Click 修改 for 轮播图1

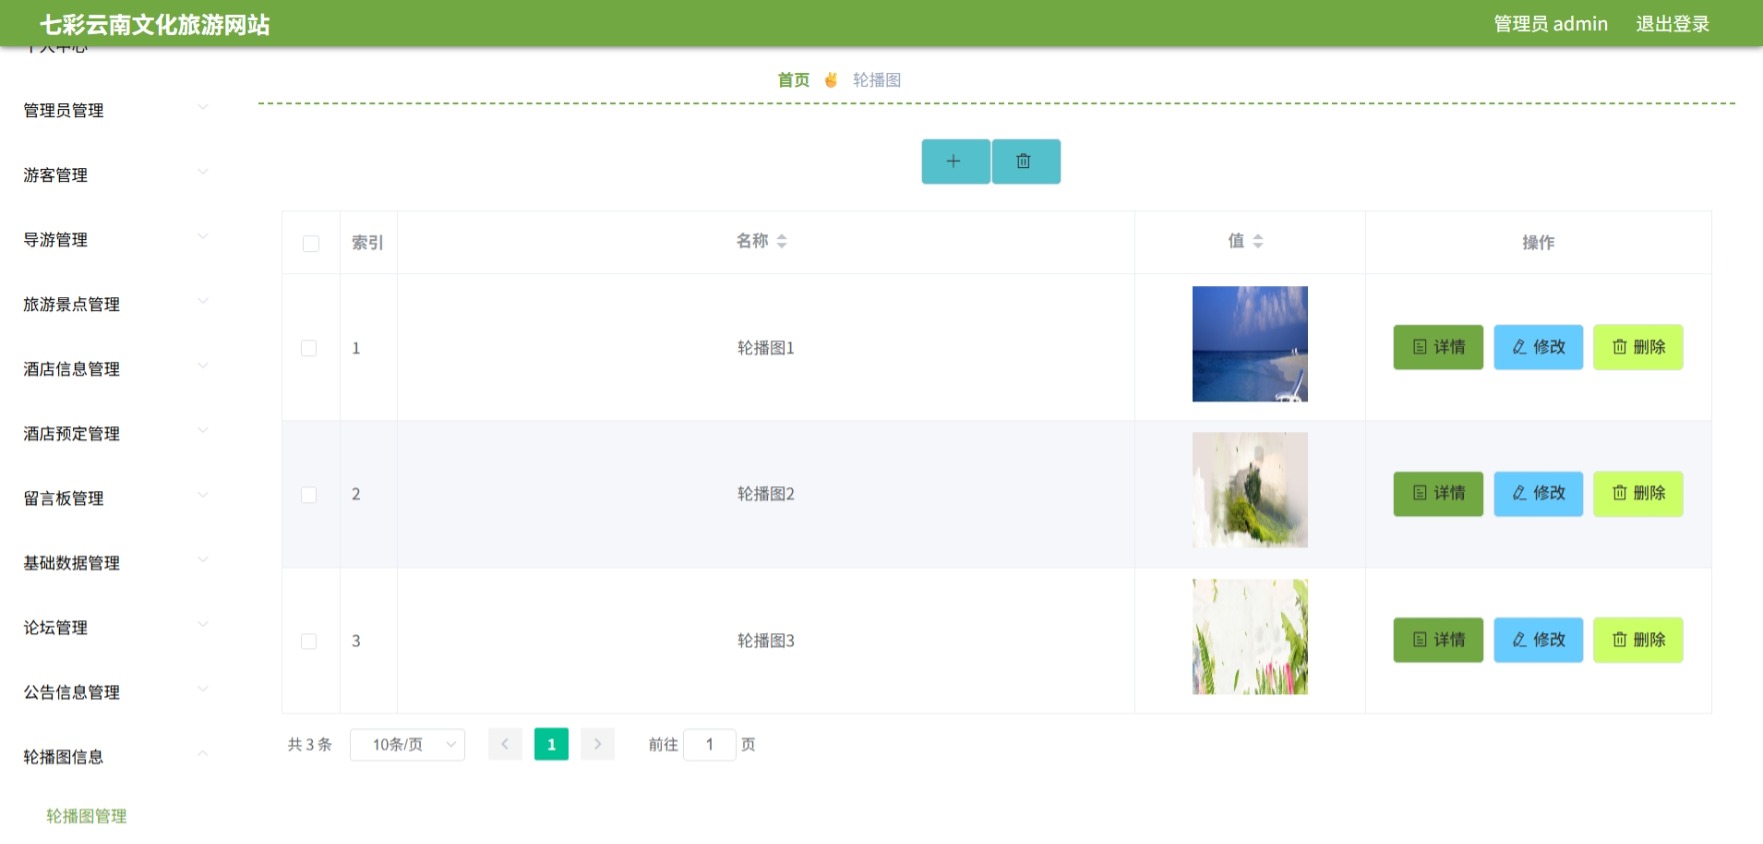[x=1538, y=347]
